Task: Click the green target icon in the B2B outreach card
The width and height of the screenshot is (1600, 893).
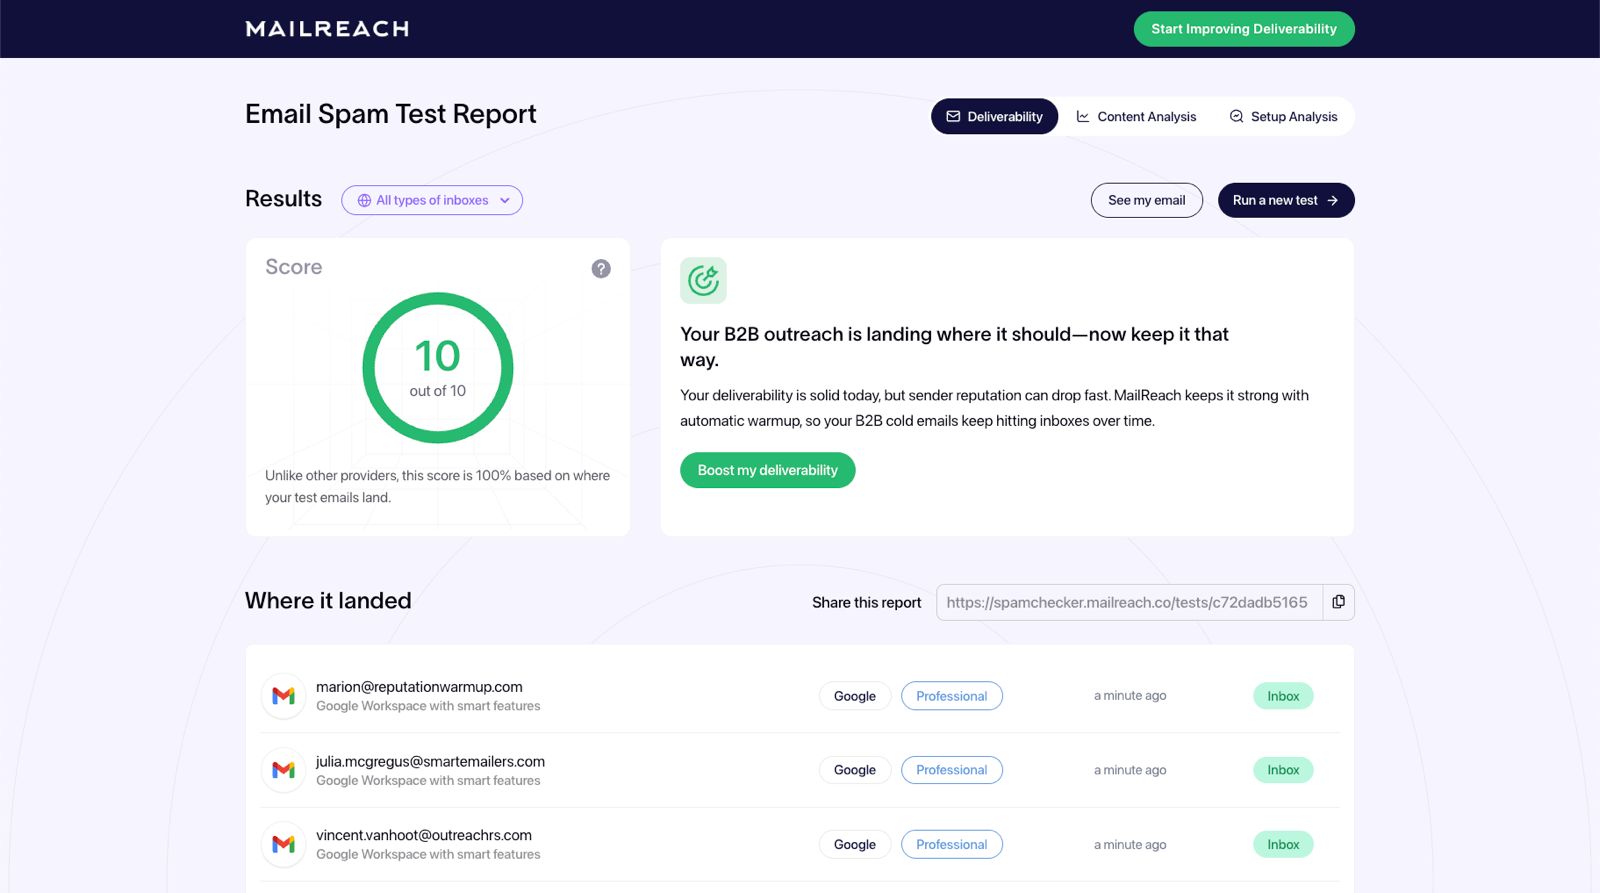Action: tap(703, 280)
